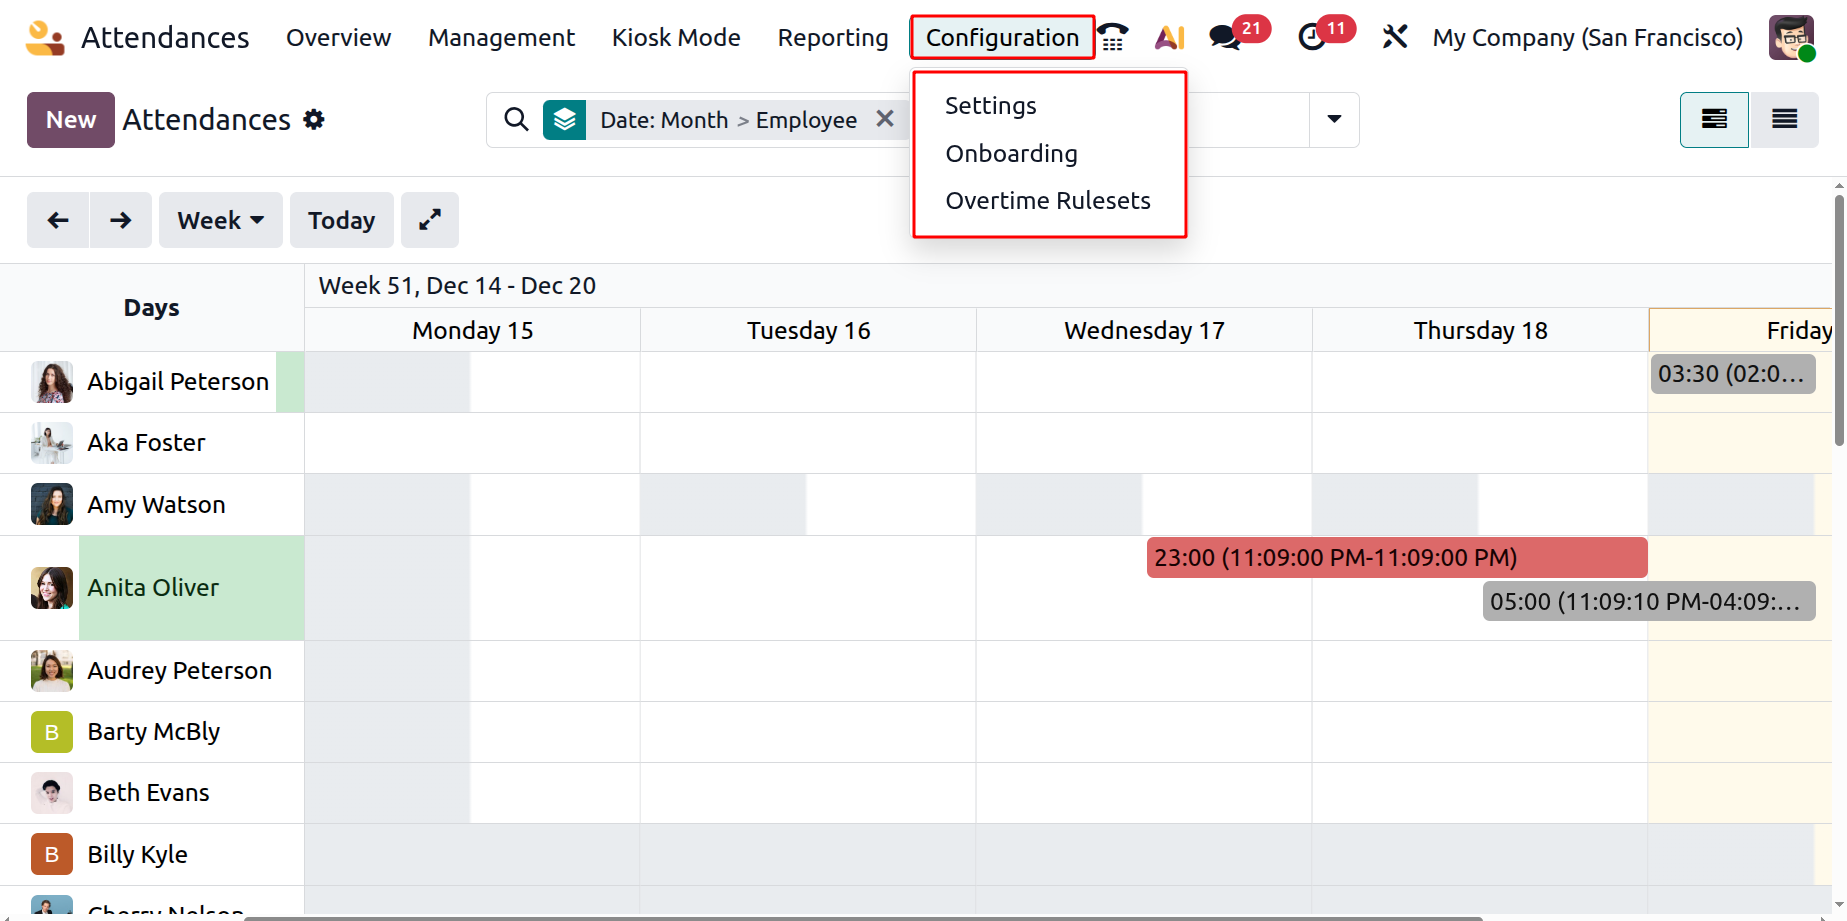Toggle the search options dropdown arrow
The image size is (1847, 921).
pos(1334,120)
